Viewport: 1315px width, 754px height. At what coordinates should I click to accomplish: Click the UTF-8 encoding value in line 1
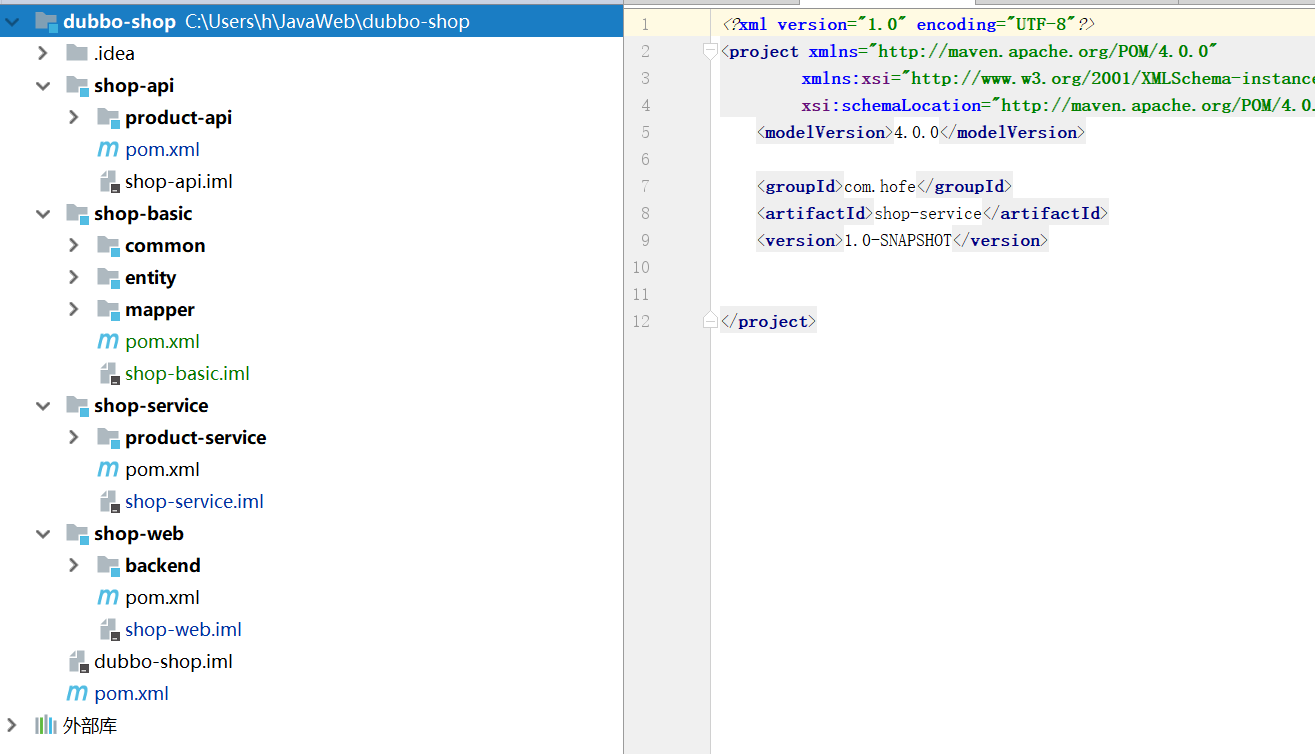coord(1040,24)
